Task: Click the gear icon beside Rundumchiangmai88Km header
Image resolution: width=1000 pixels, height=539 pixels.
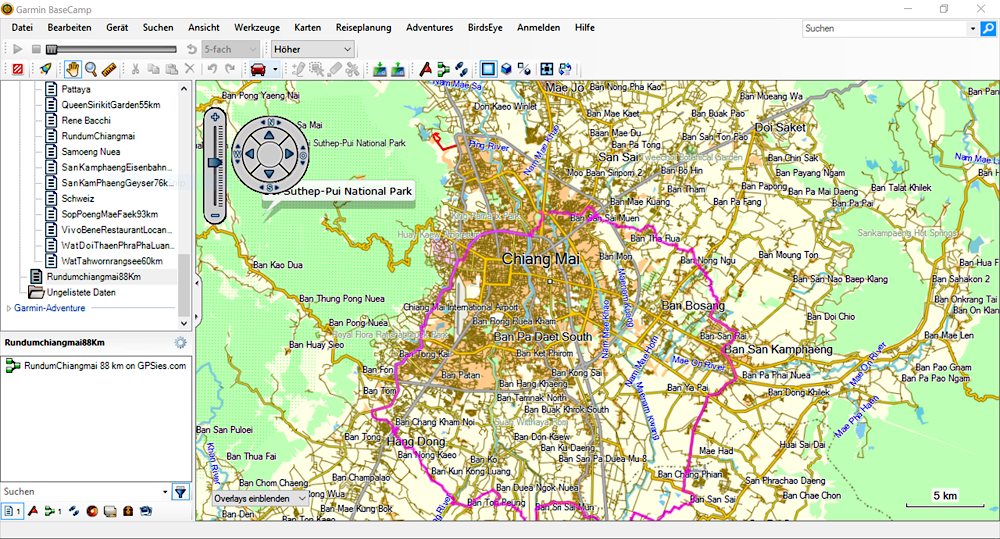Action: pos(180,343)
